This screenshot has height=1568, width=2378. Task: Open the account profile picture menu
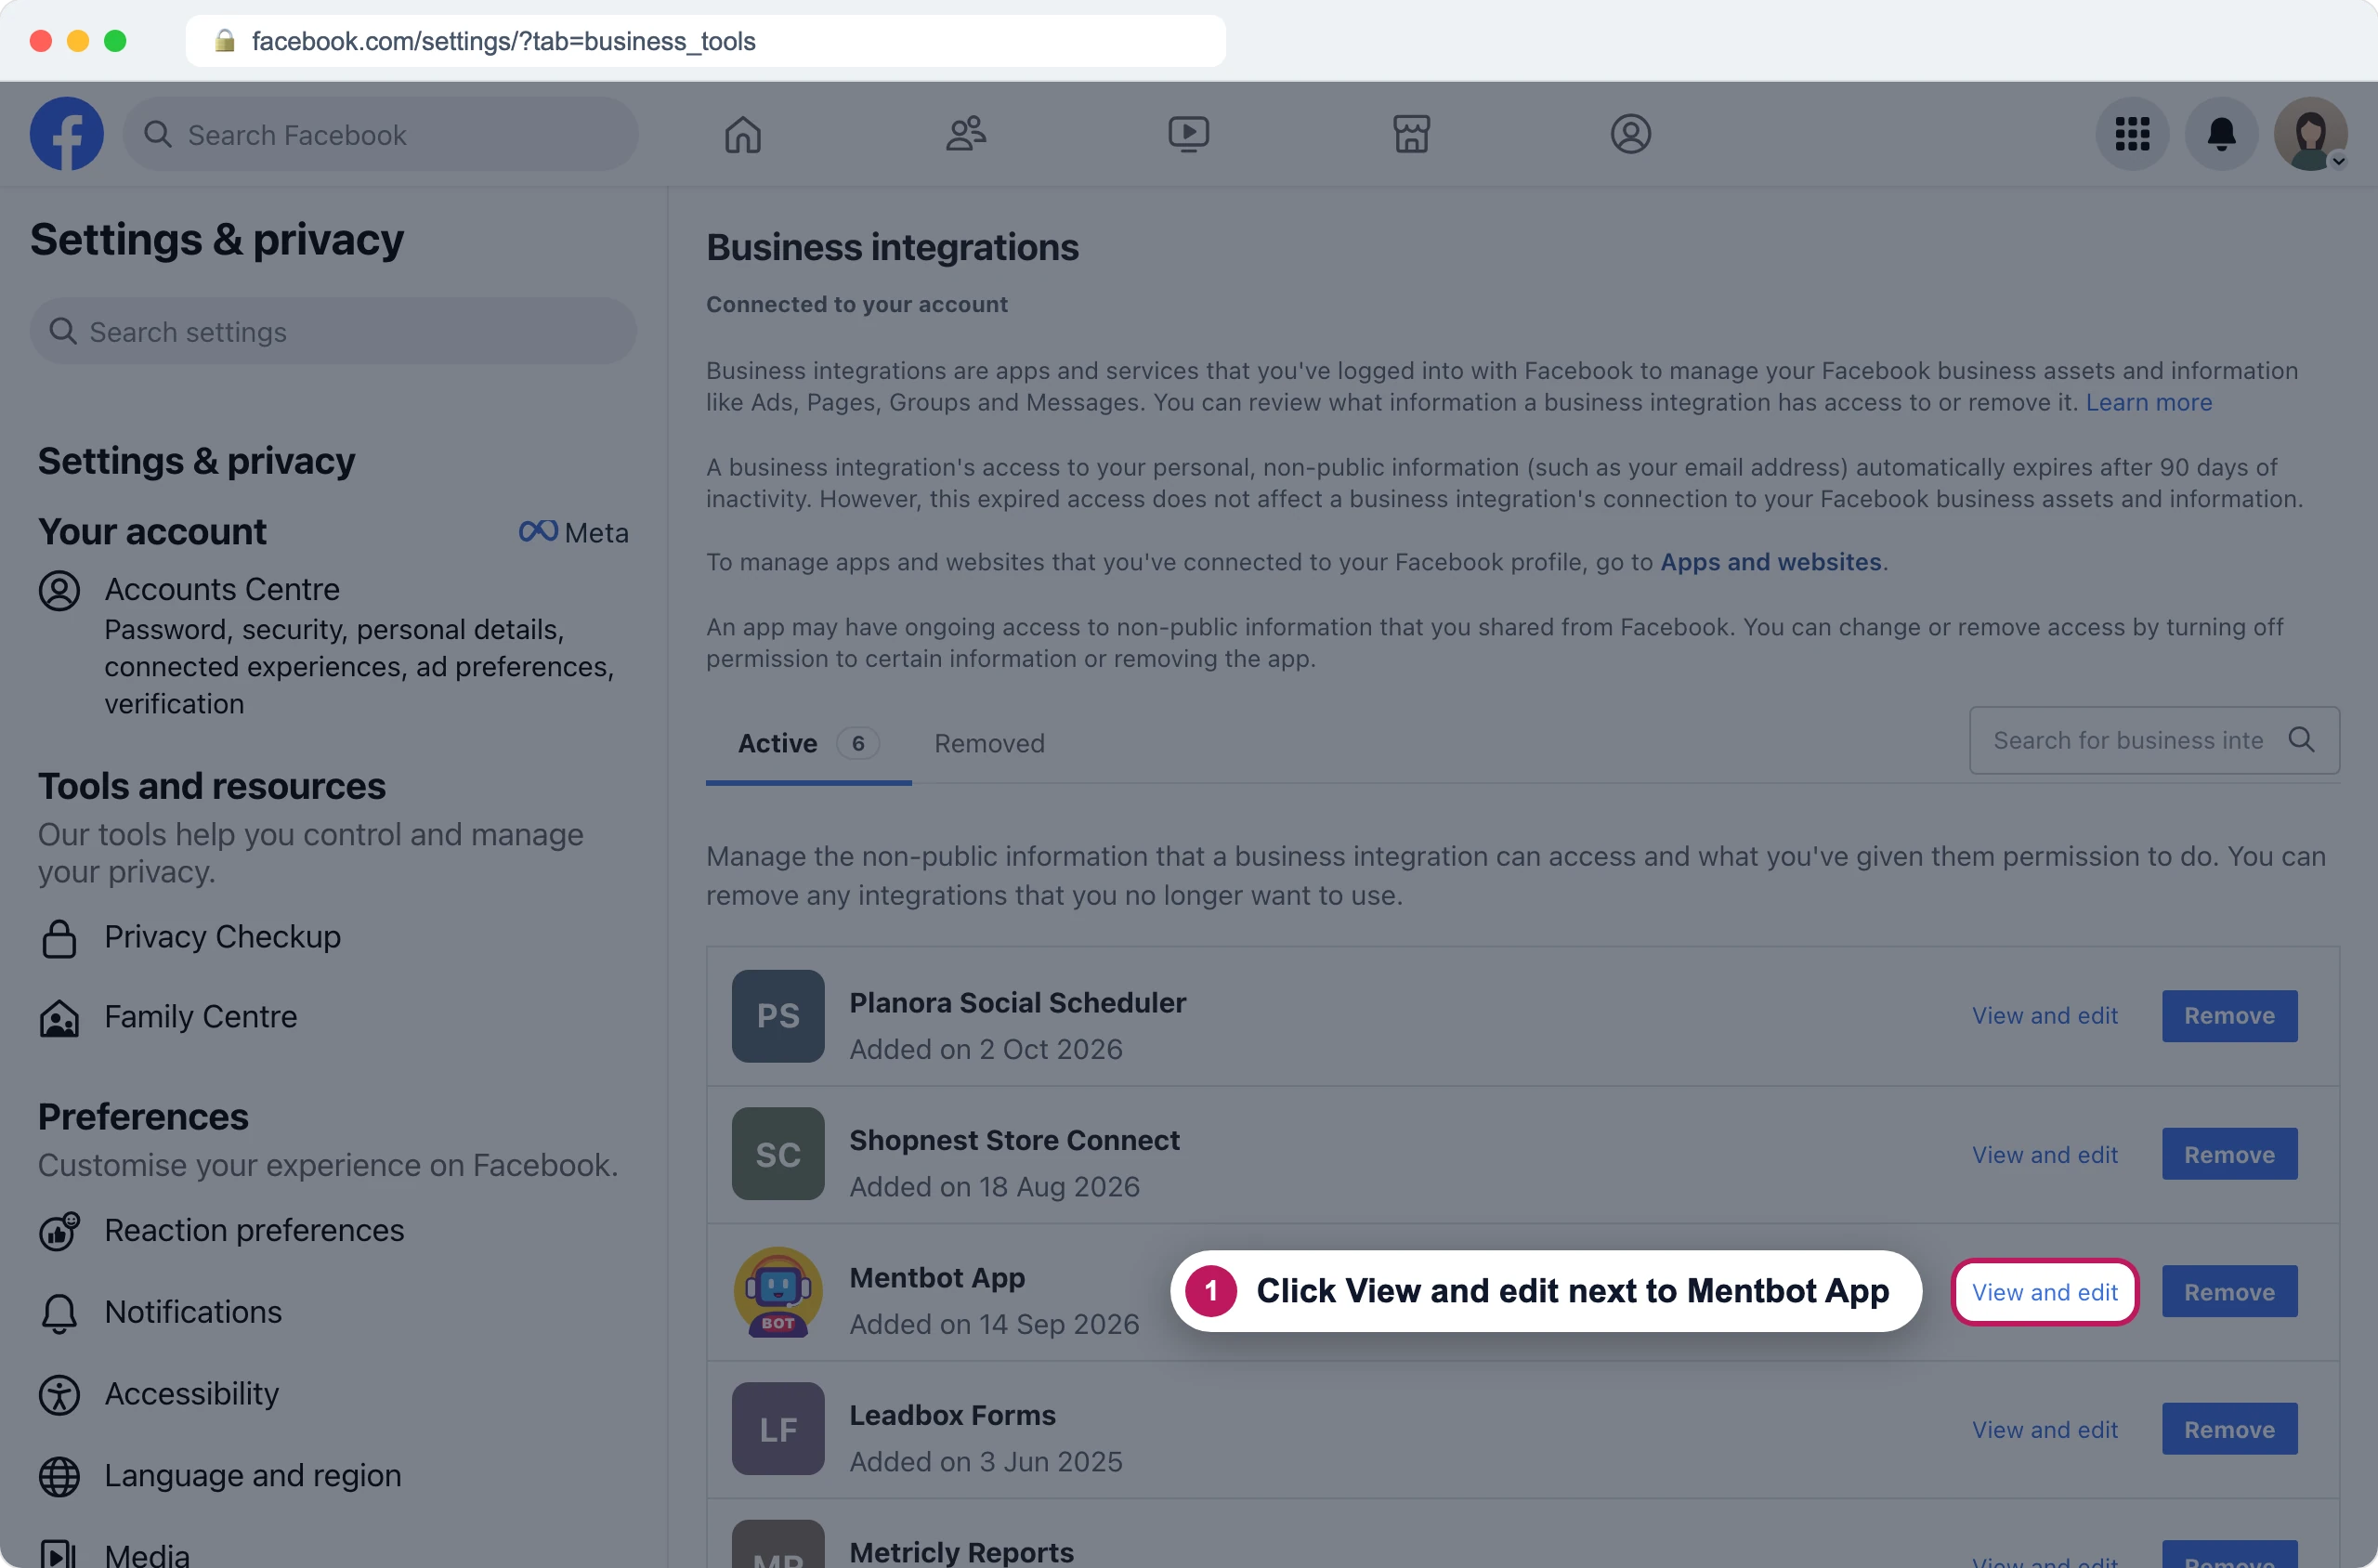(x=2311, y=134)
